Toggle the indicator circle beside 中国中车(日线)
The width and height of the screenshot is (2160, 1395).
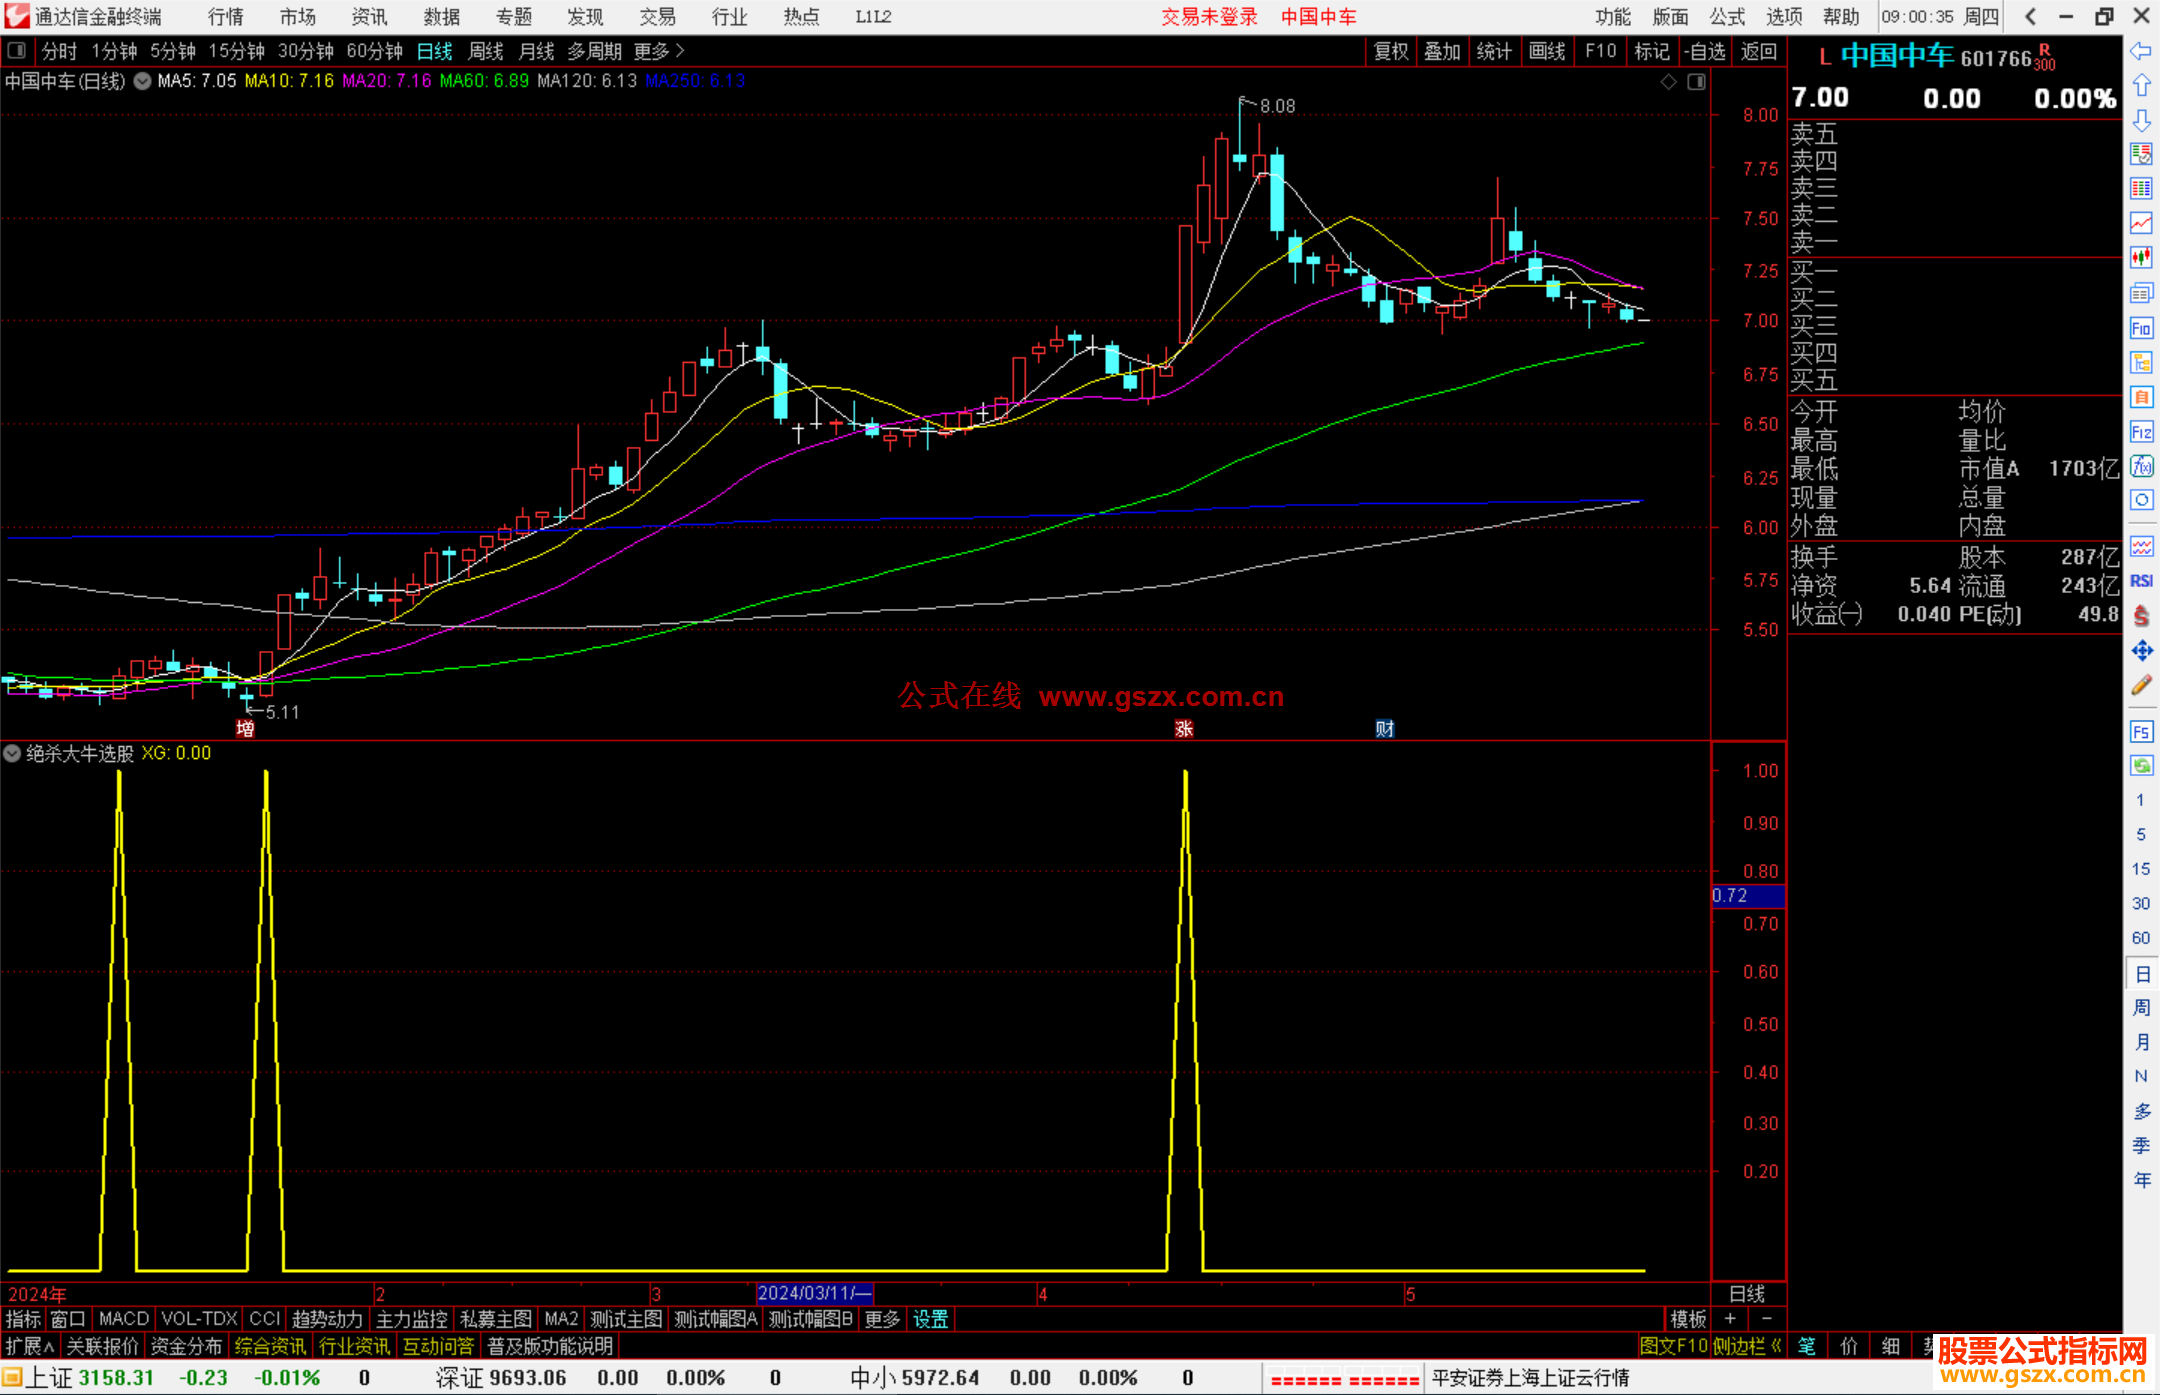(x=143, y=81)
